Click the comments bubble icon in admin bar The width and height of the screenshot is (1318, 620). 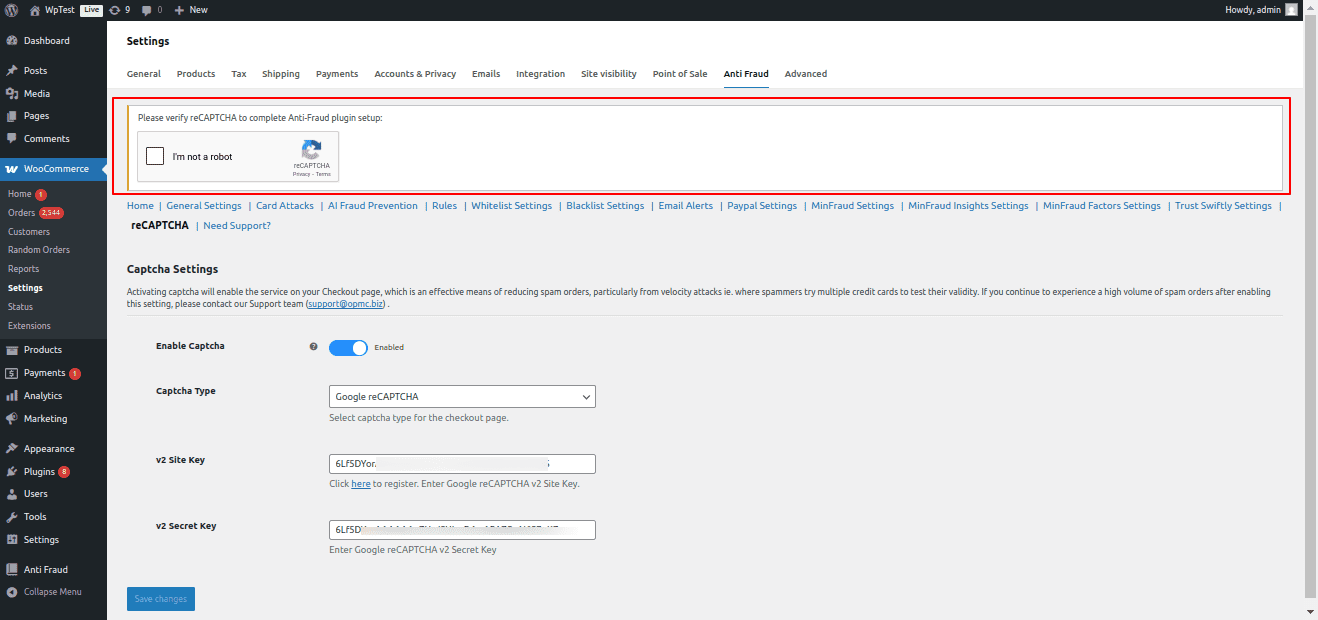point(148,9)
